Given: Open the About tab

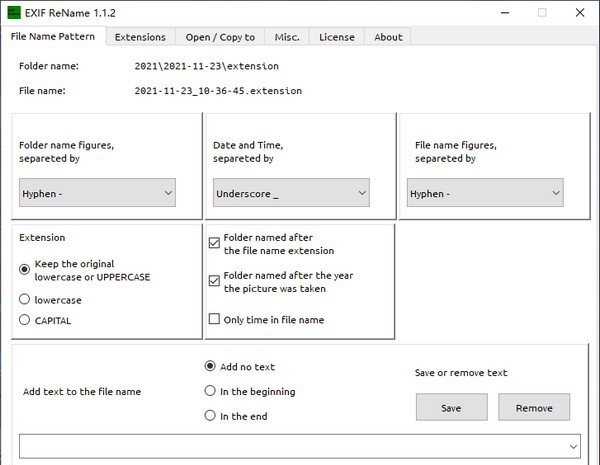Looking at the screenshot, I should click(388, 37).
